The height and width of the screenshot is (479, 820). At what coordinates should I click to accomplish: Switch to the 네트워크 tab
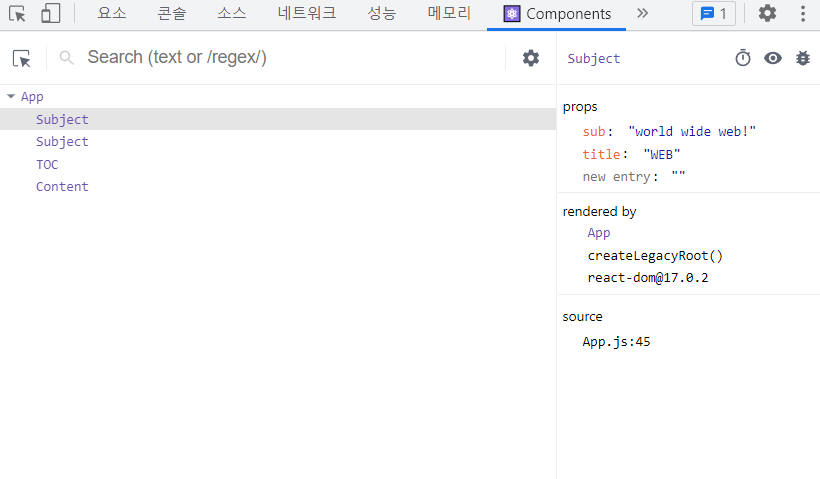pos(307,14)
